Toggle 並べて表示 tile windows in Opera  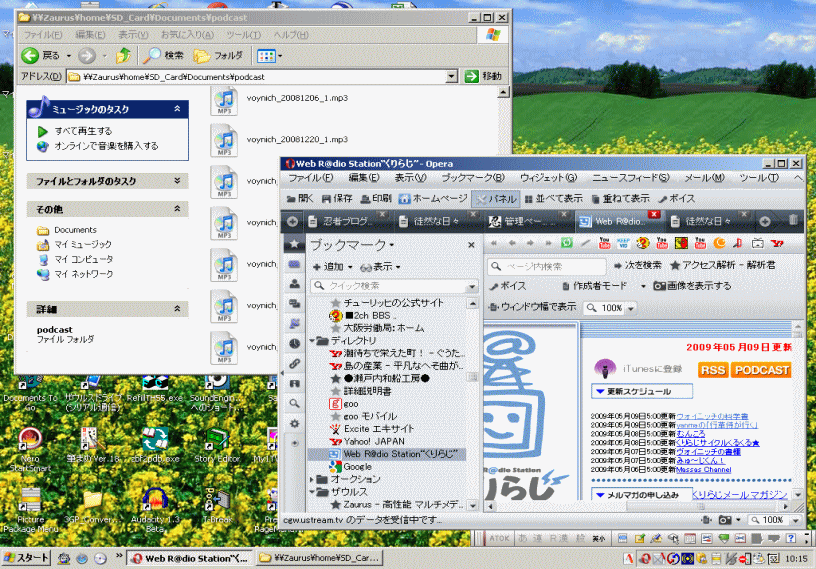tap(553, 199)
